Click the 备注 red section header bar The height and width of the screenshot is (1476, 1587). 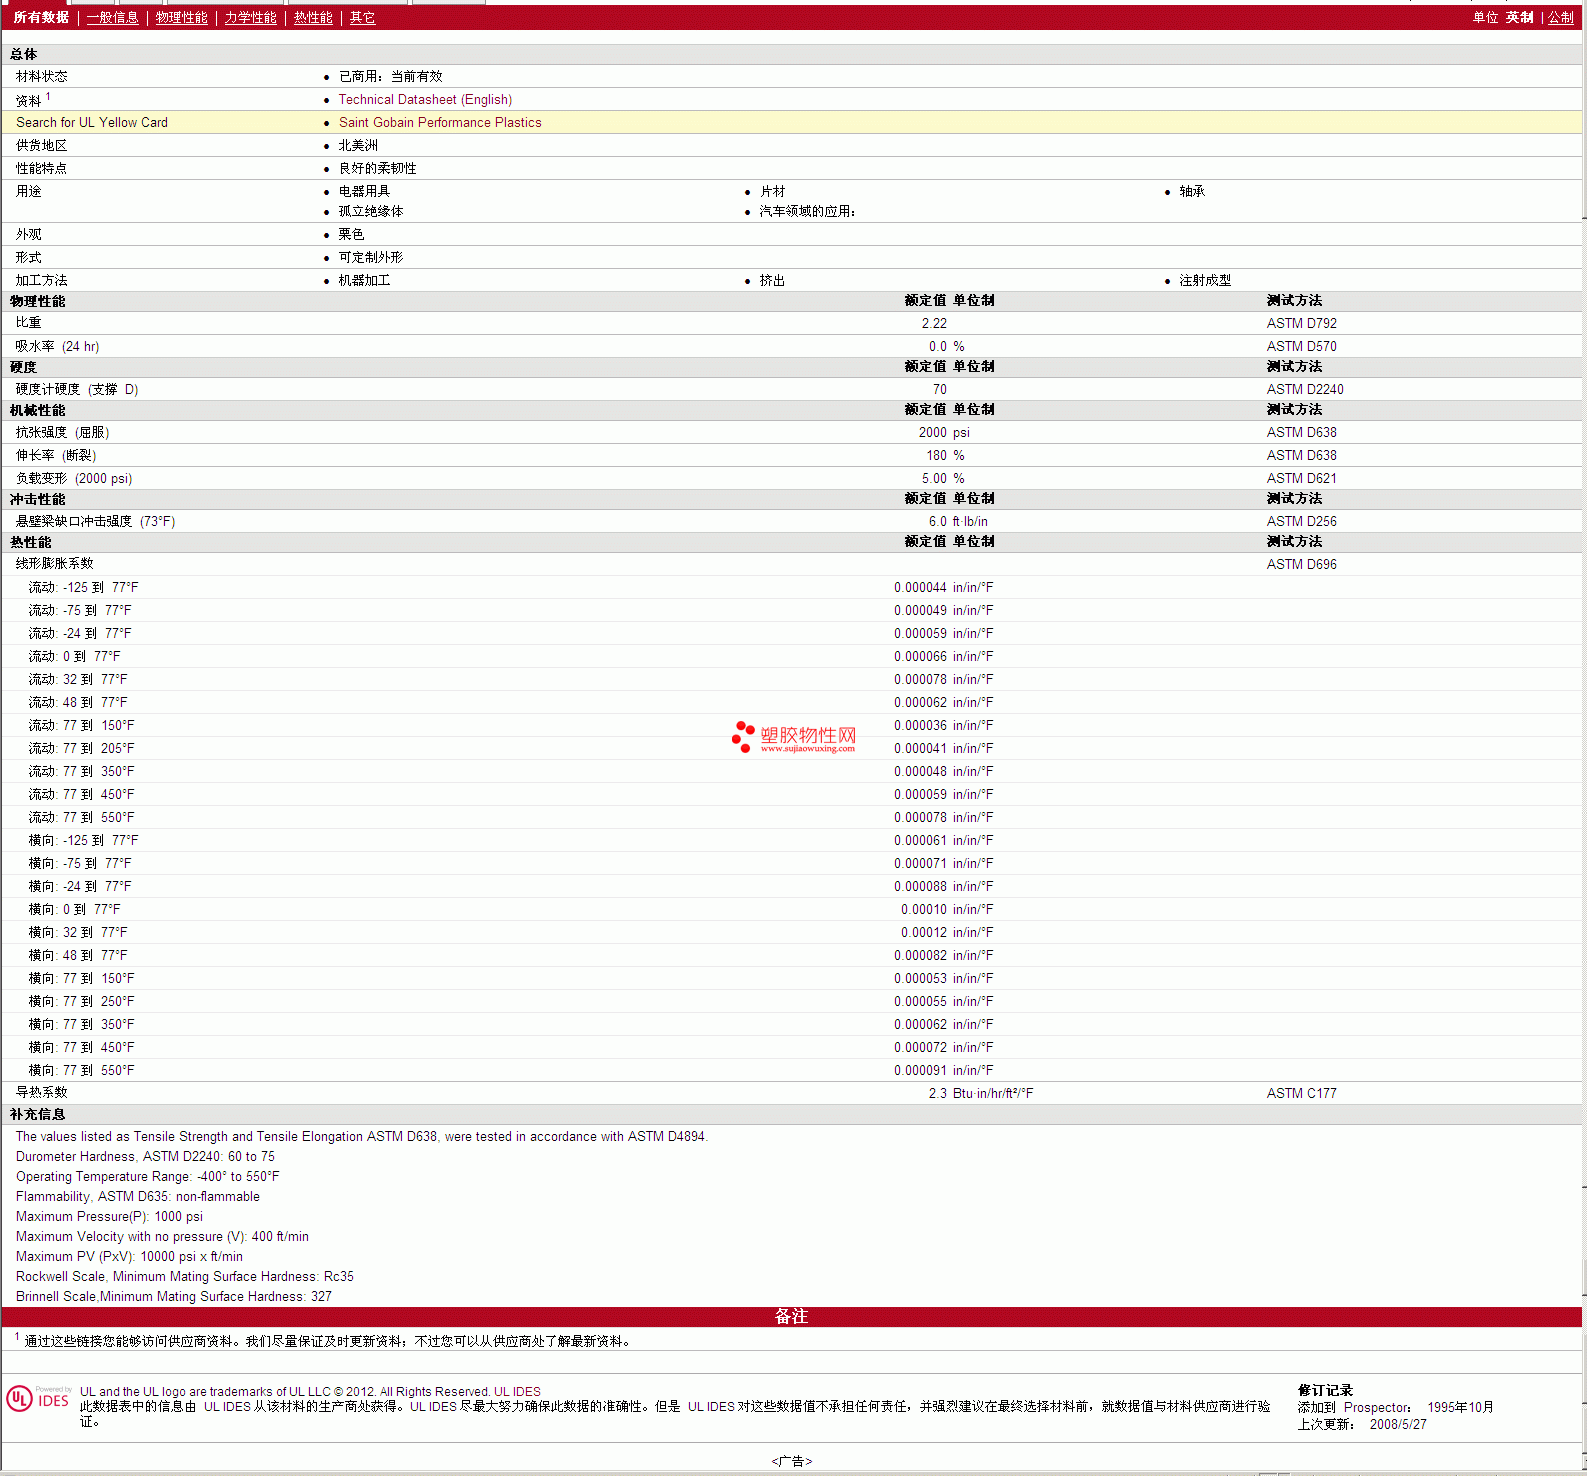pyautogui.click(x=792, y=1317)
